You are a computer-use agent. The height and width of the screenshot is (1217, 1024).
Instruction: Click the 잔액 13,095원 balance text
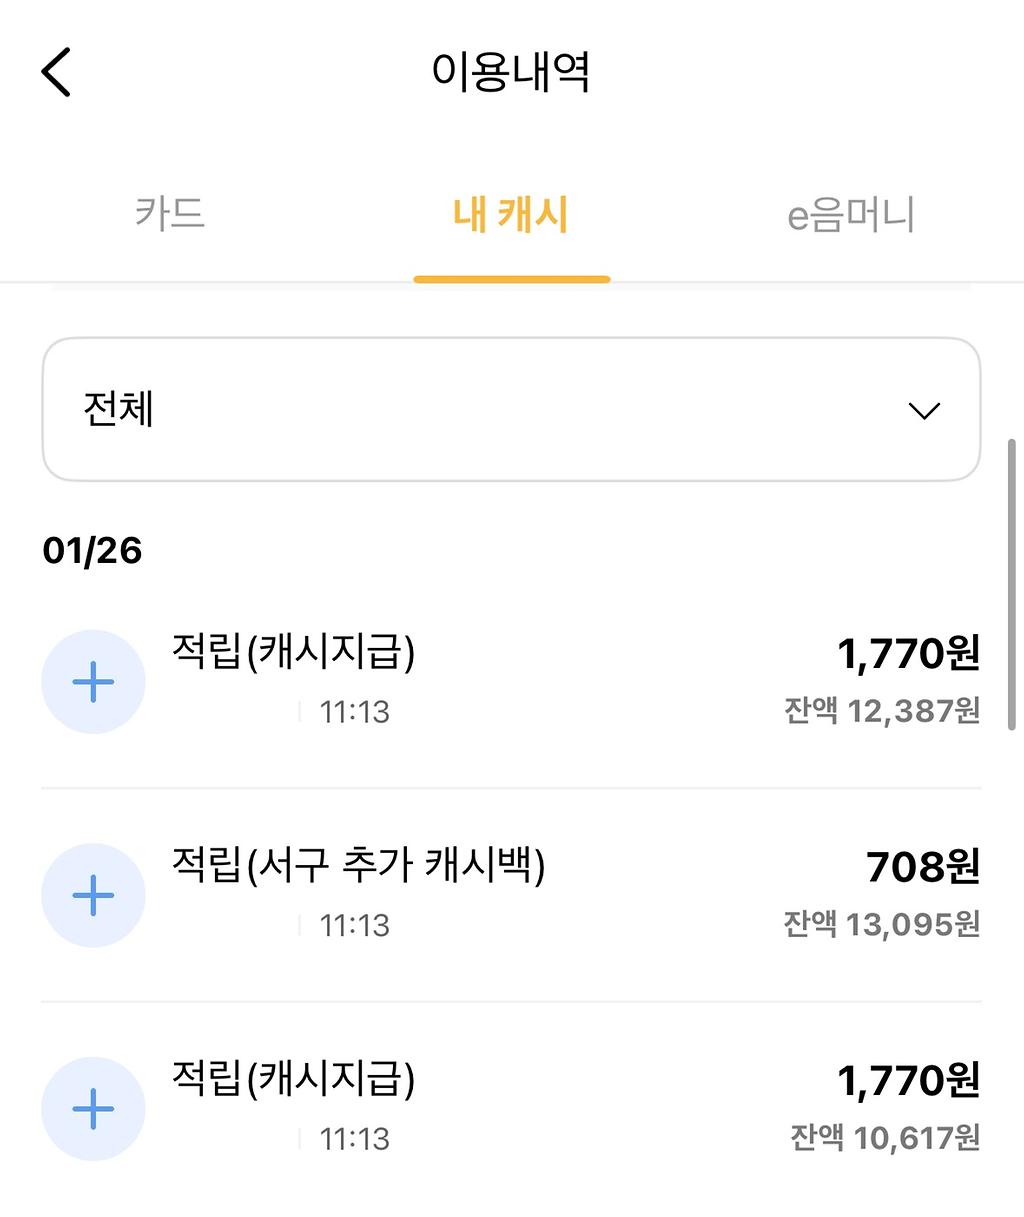click(881, 924)
